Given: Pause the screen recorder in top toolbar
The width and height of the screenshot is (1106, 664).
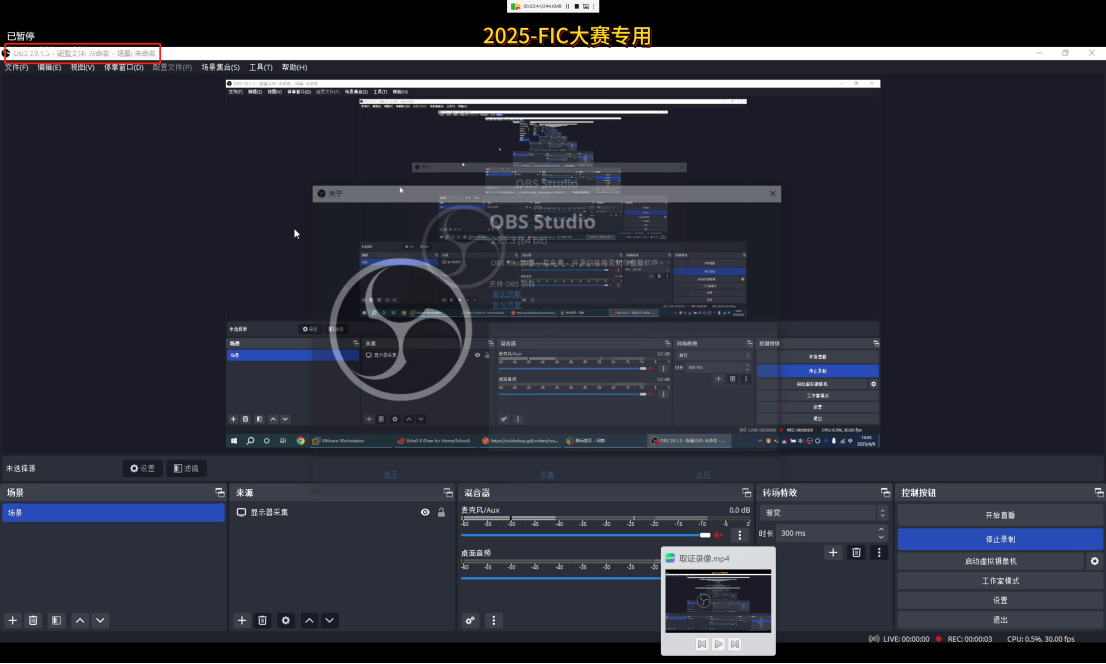Looking at the screenshot, I should click(568, 6).
